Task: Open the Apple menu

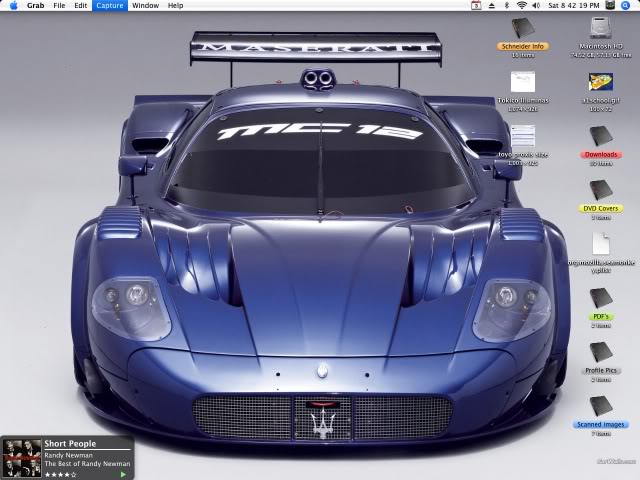Action: 13,6
